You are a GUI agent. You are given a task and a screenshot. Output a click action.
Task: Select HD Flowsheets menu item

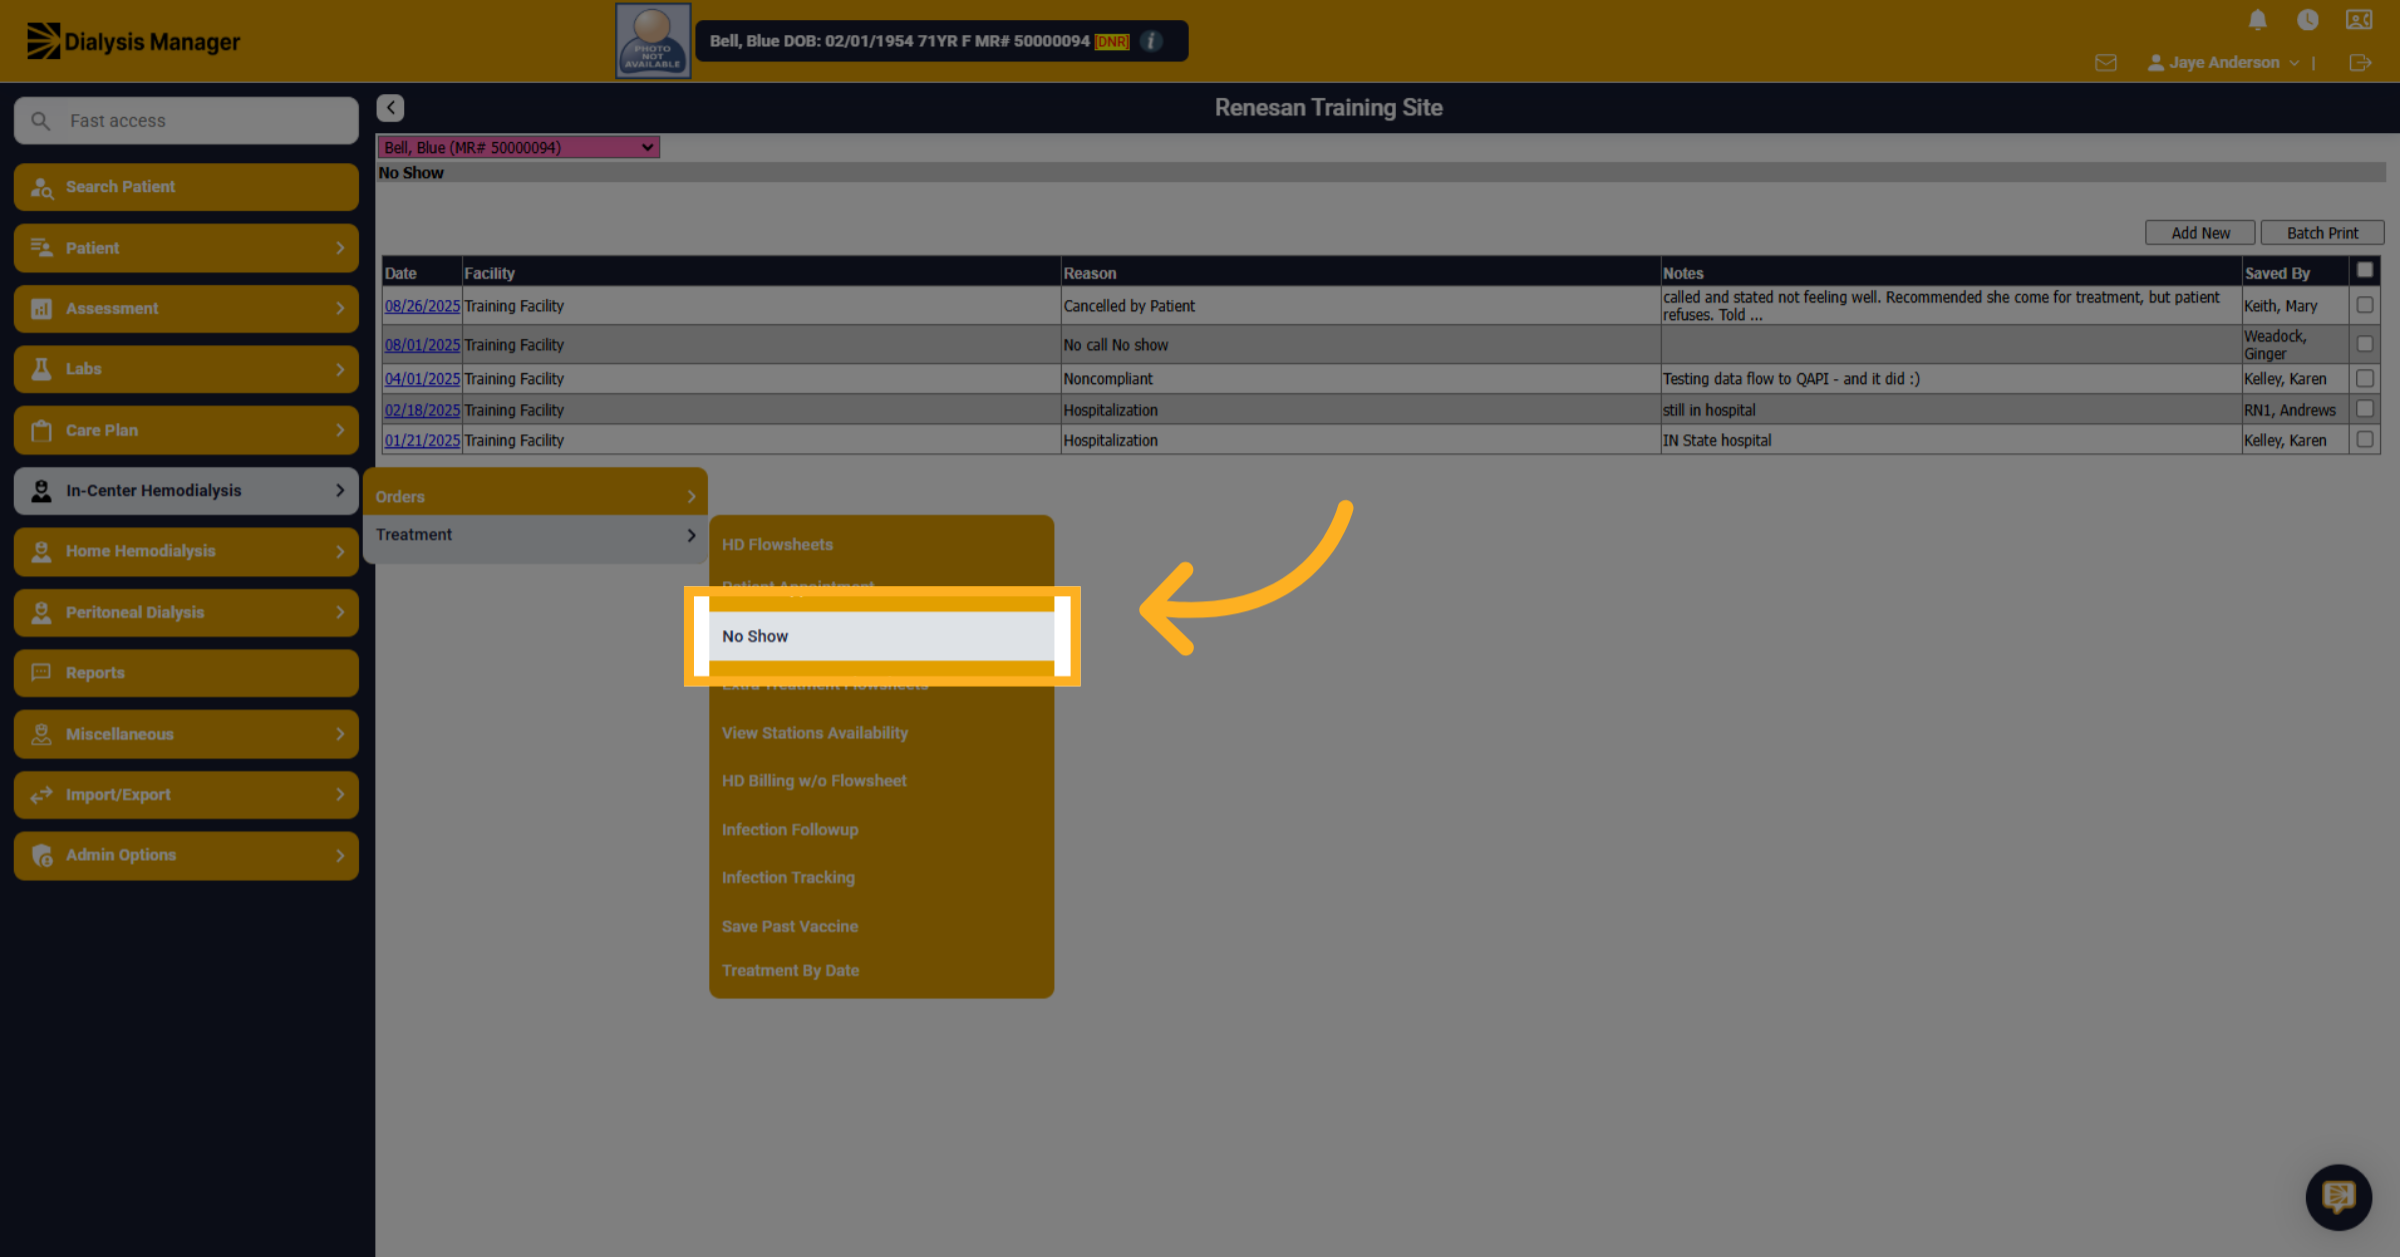[882, 545]
